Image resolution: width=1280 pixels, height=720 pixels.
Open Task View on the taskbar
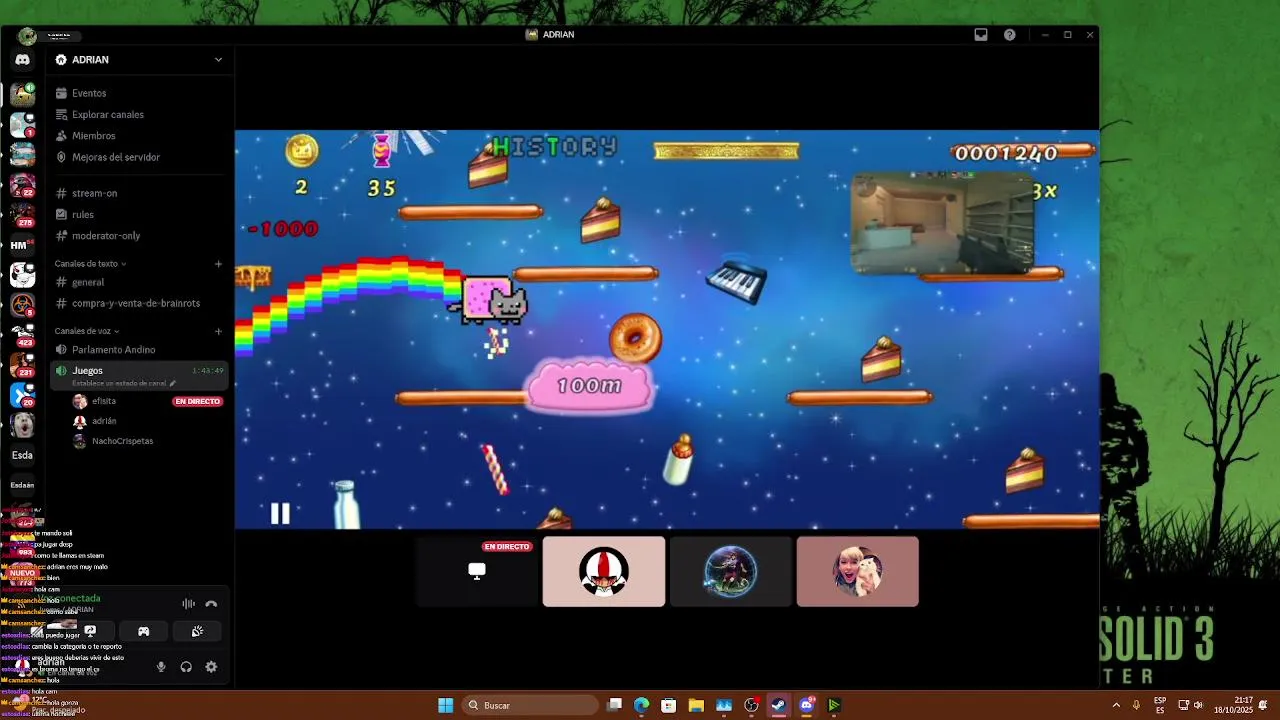614,705
